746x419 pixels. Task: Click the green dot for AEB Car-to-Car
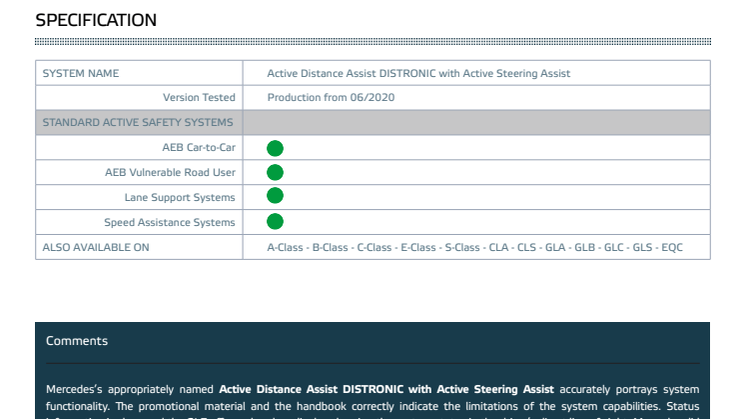tap(275, 148)
